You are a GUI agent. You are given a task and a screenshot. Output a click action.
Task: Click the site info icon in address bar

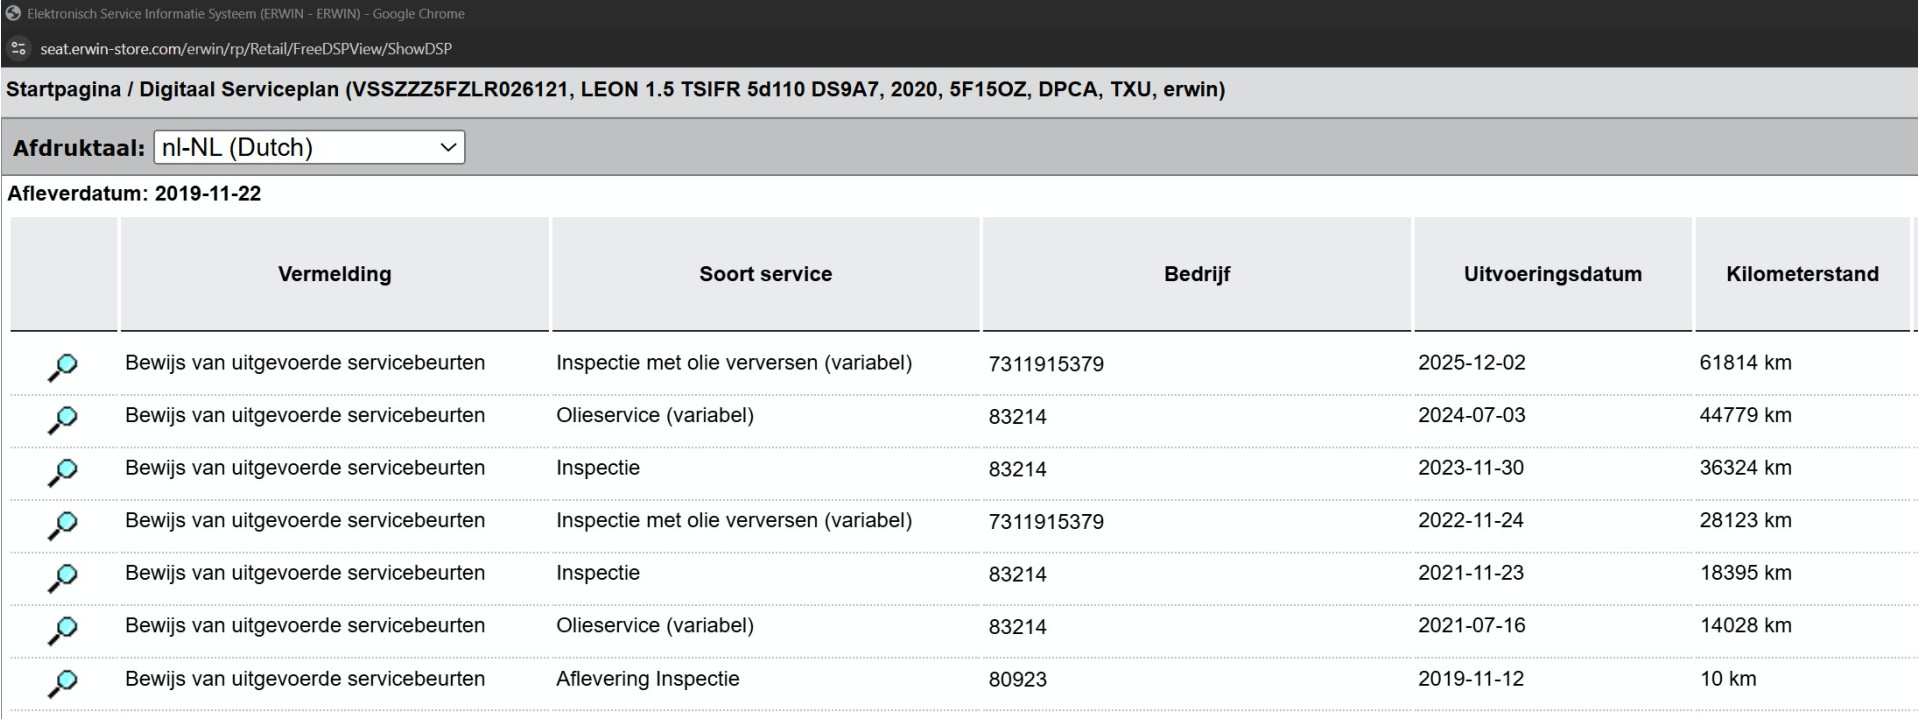tap(18, 48)
